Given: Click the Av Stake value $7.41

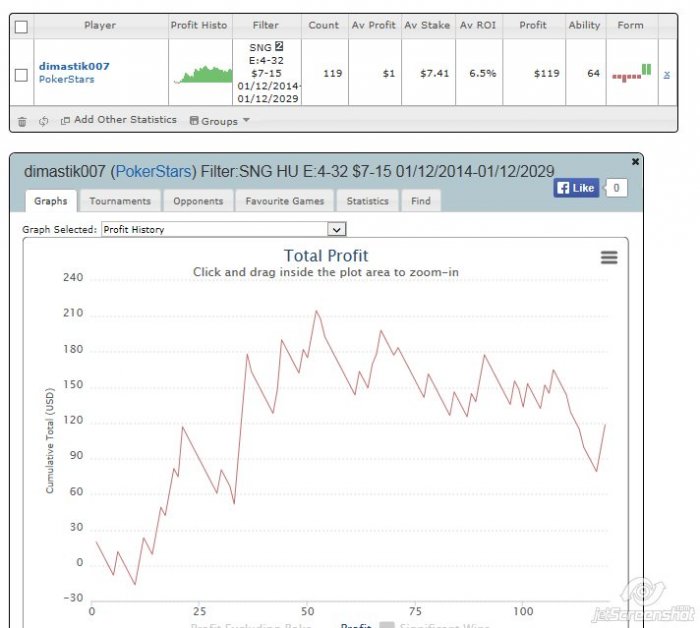Looking at the screenshot, I should click(434, 74).
